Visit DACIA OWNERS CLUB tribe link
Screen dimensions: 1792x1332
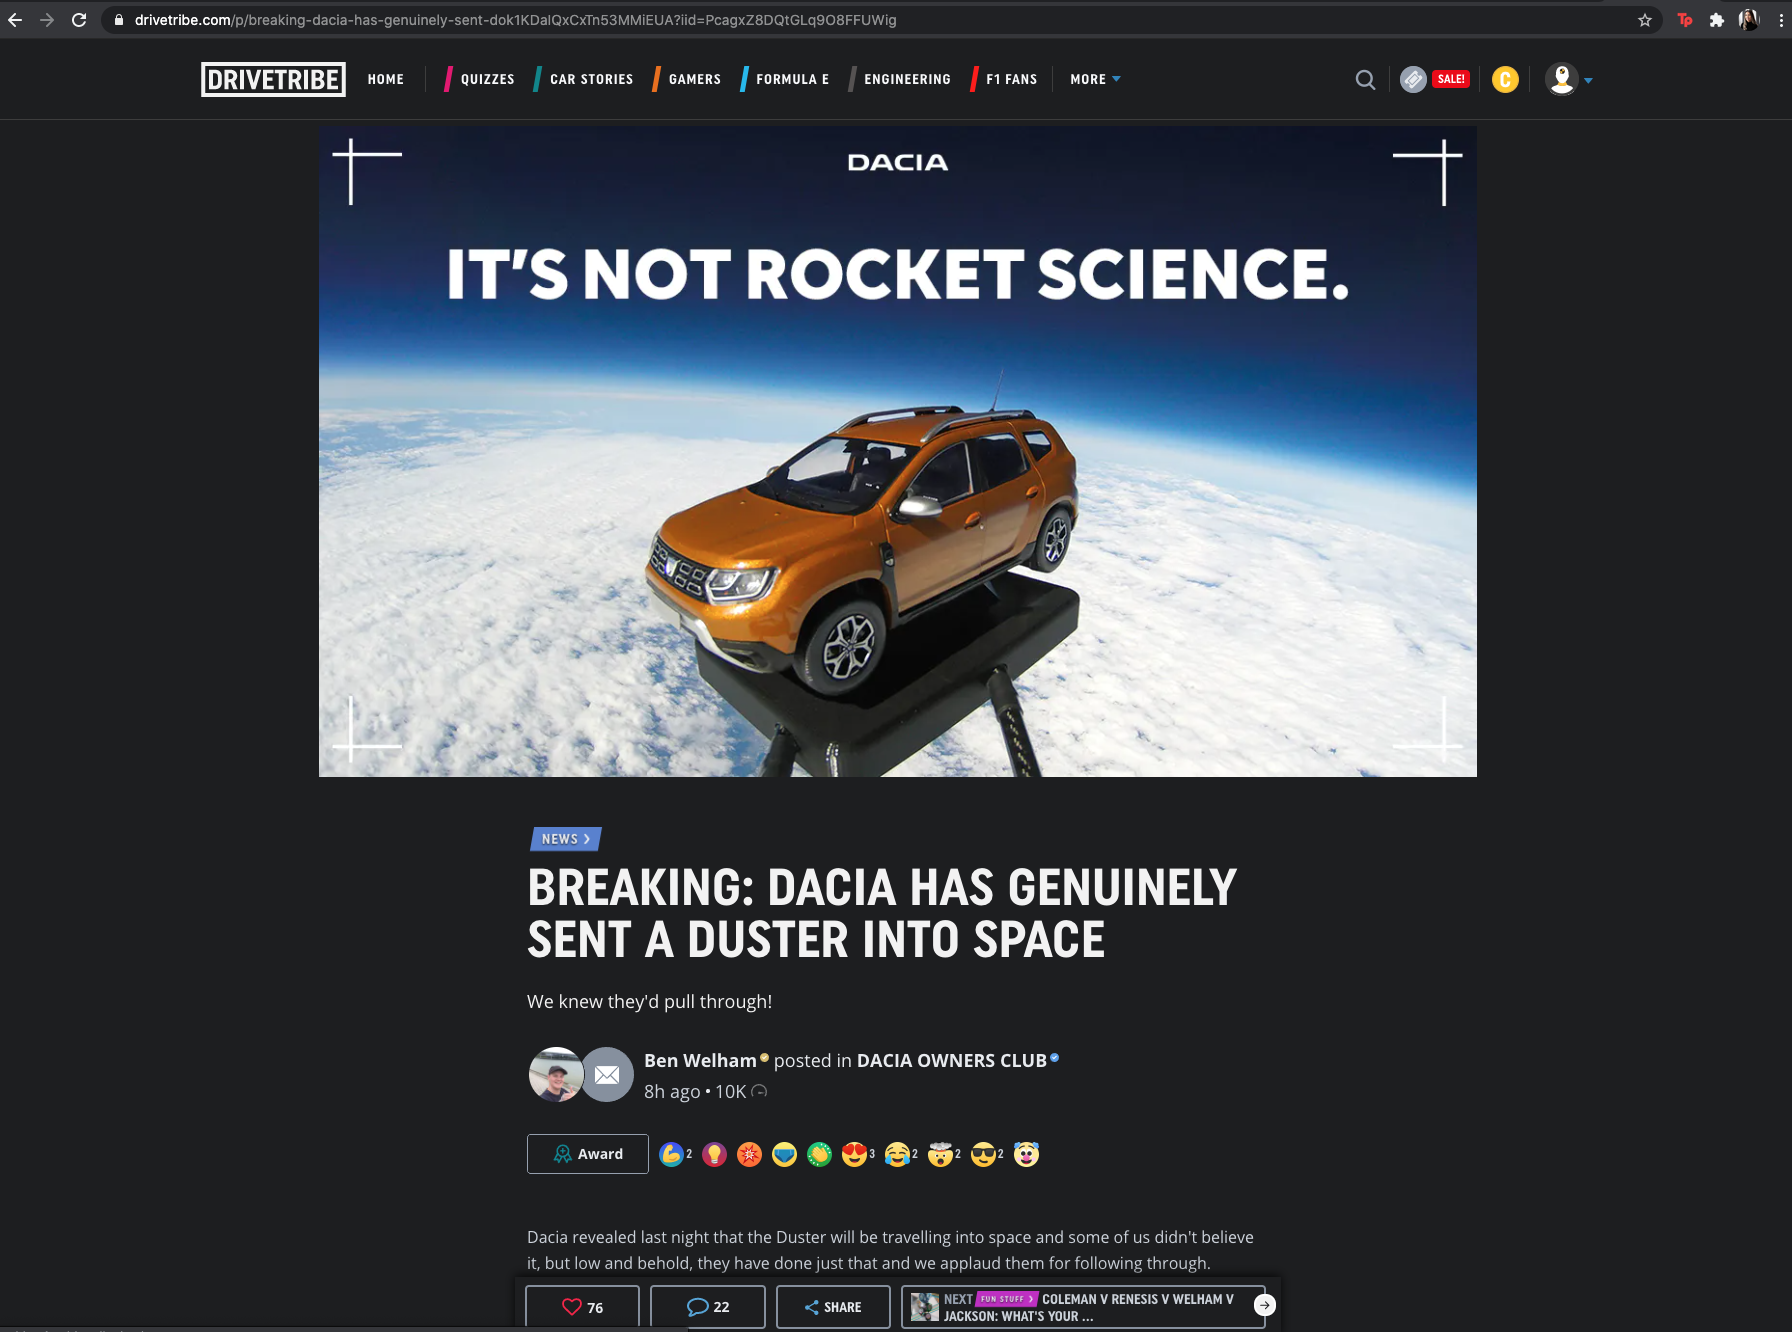tap(951, 1060)
